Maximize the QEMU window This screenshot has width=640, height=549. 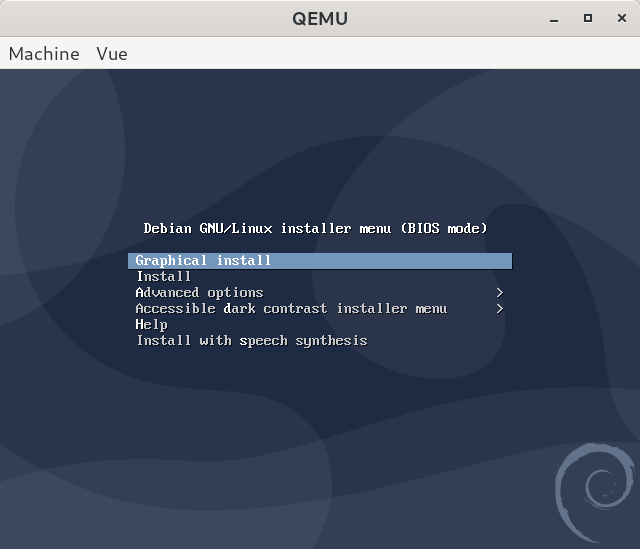click(588, 18)
